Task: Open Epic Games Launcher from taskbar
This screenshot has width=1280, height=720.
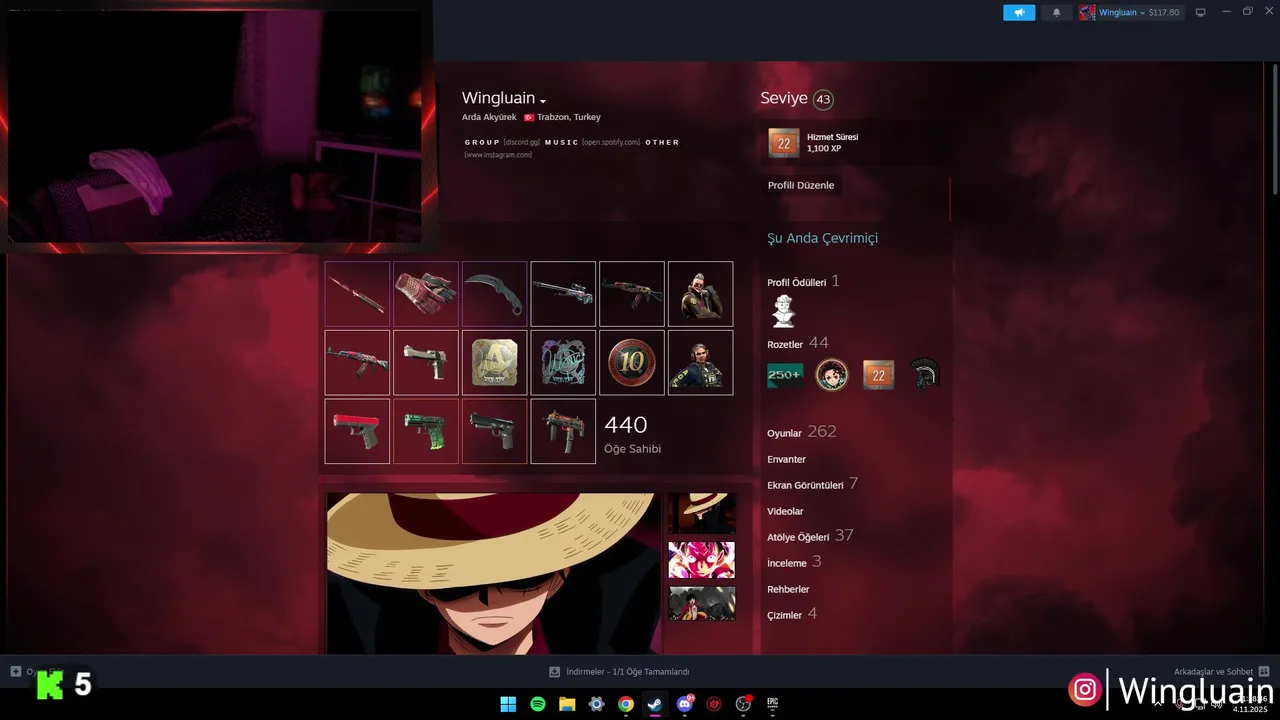Action: pyautogui.click(x=773, y=704)
